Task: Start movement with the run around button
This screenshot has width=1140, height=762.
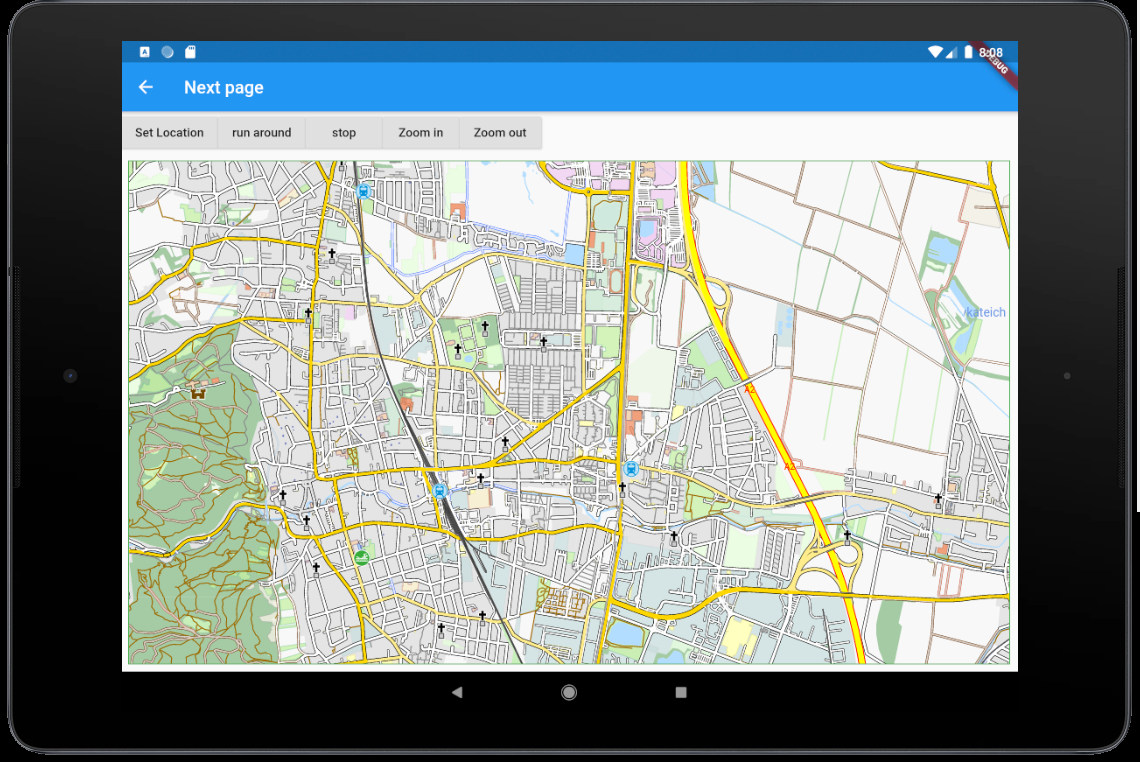Action: tap(261, 132)
